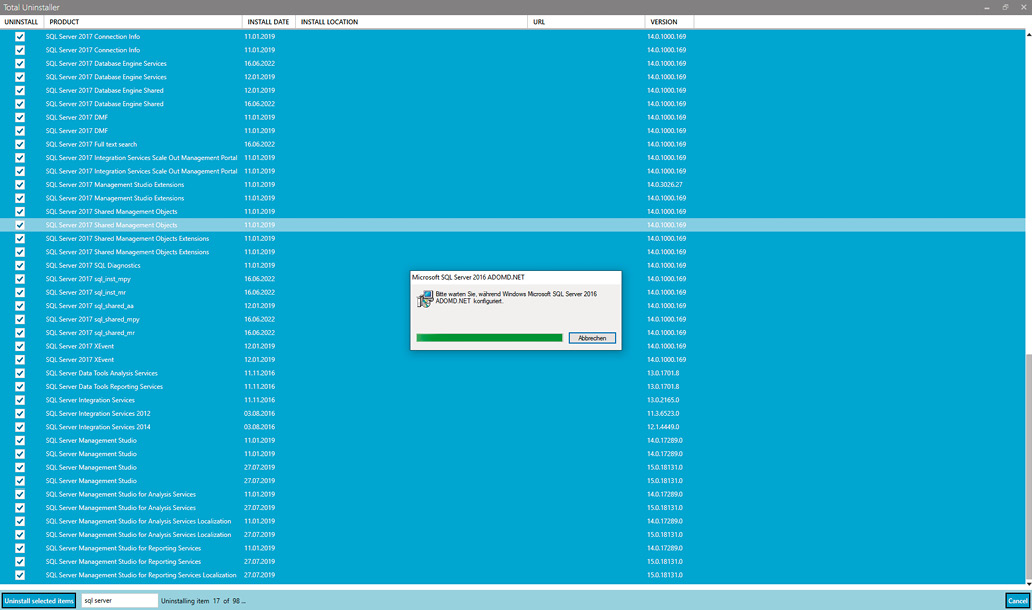The image size is (1032, 610).
Task: Click Abbrechen in the ADOMD.NET dialog
Action: pos(592,338)
